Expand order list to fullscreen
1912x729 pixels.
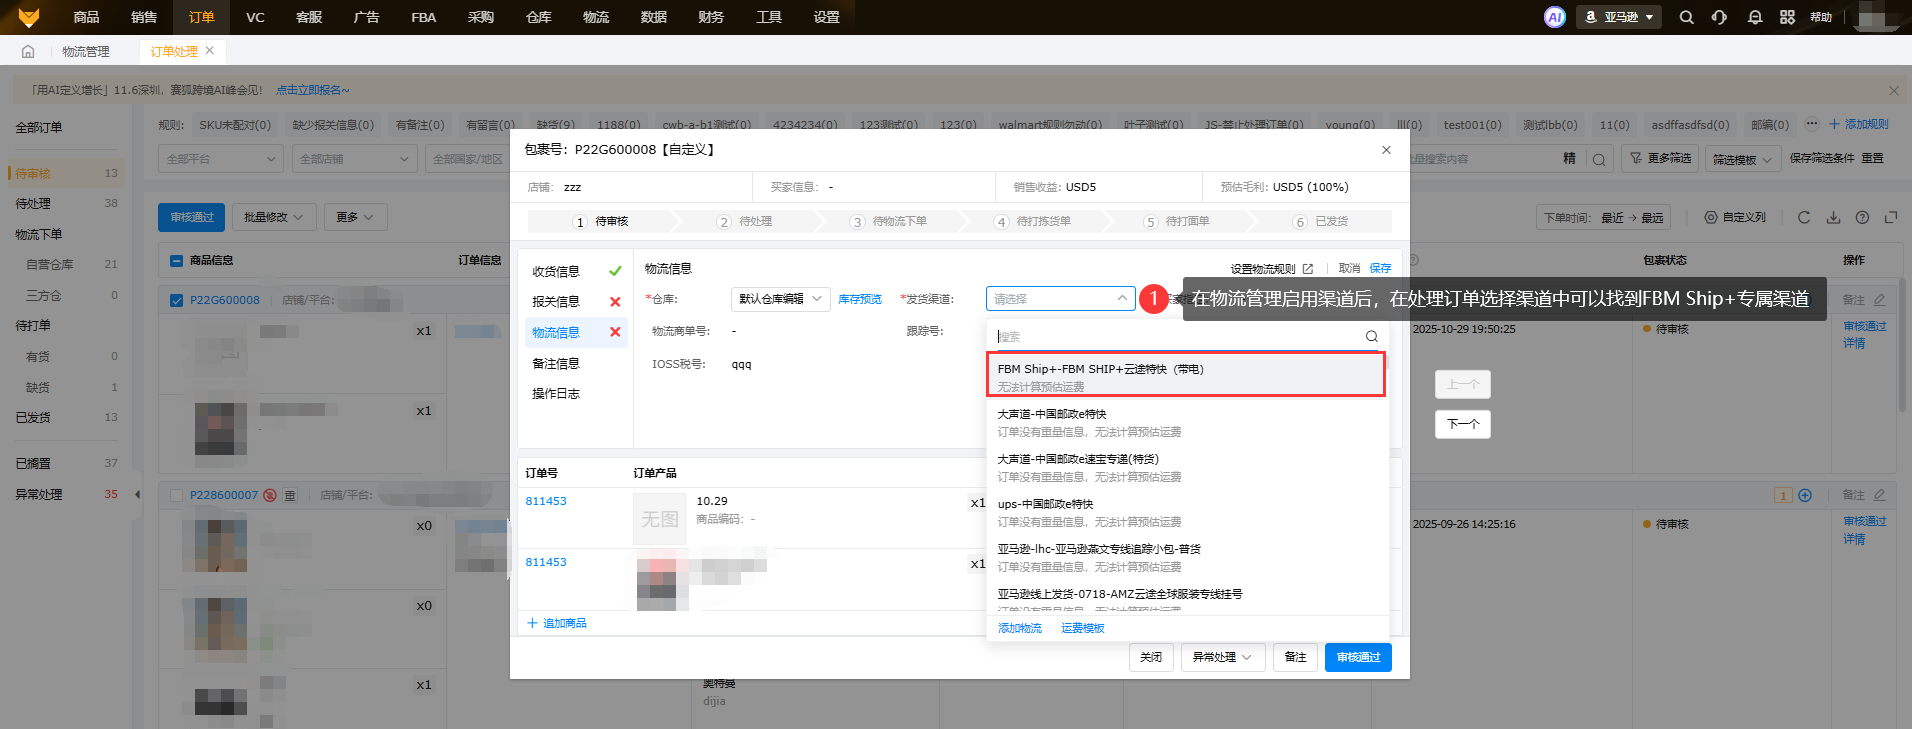(1891, 217)
